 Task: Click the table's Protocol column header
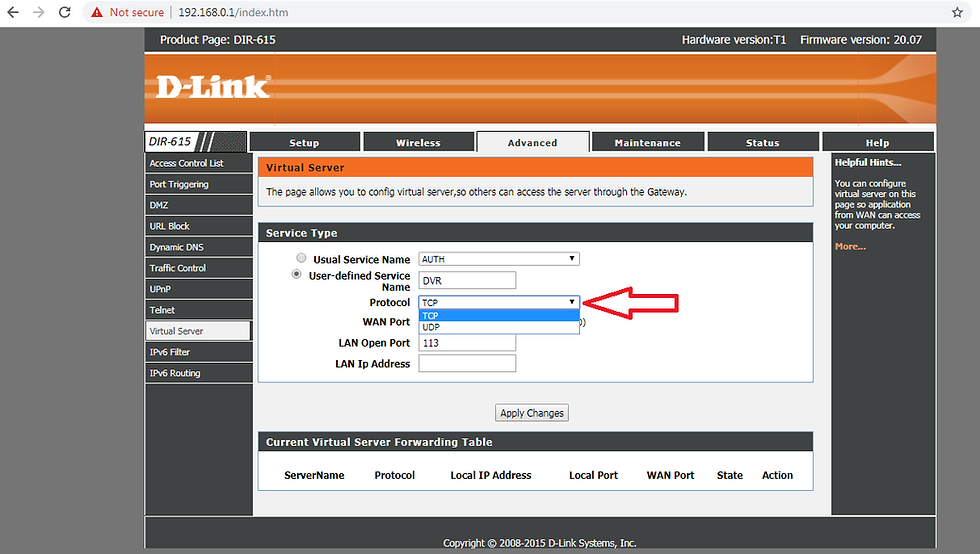(x=394, y=475)
